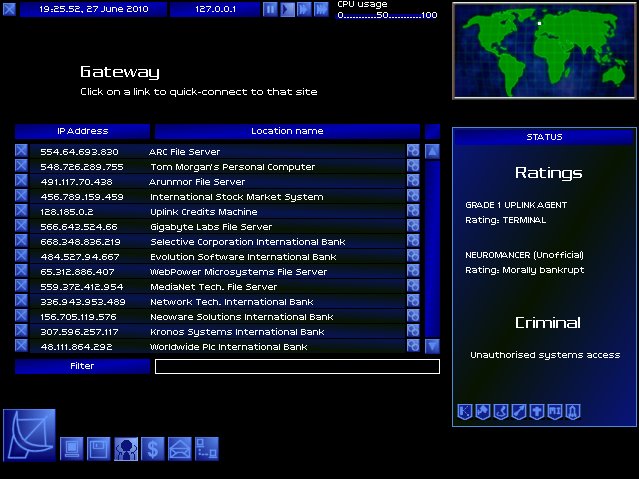Click the date and time display
The image size is (639, 479).
coord(93,9)
